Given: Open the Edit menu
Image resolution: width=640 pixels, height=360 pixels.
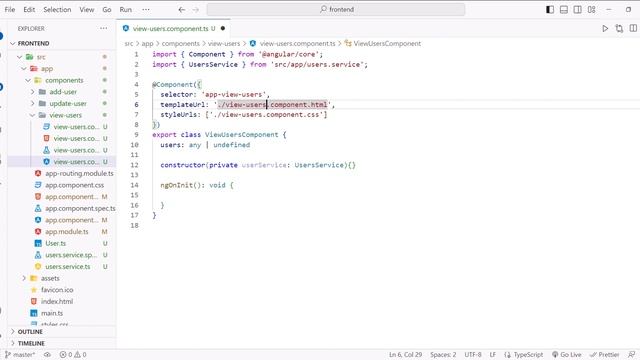Looking at the screenshot, I should (29, 9).
